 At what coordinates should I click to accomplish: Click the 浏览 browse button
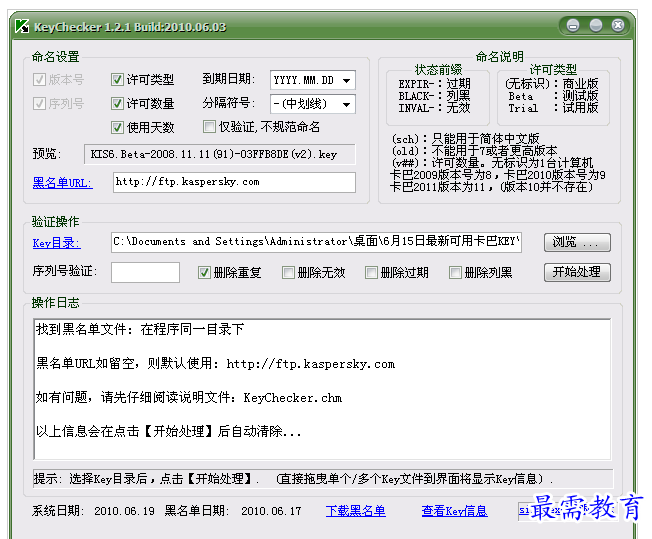(x=577, y=242)
